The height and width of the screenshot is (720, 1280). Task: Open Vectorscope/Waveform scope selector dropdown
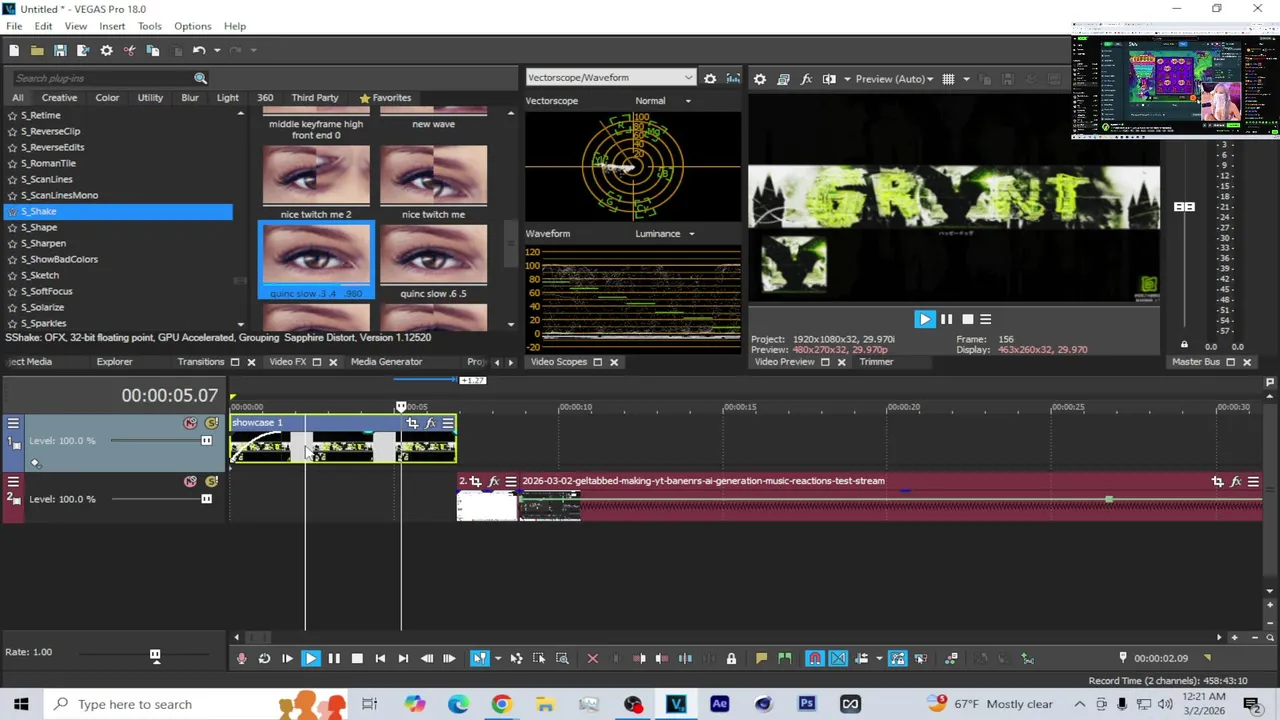610,78
